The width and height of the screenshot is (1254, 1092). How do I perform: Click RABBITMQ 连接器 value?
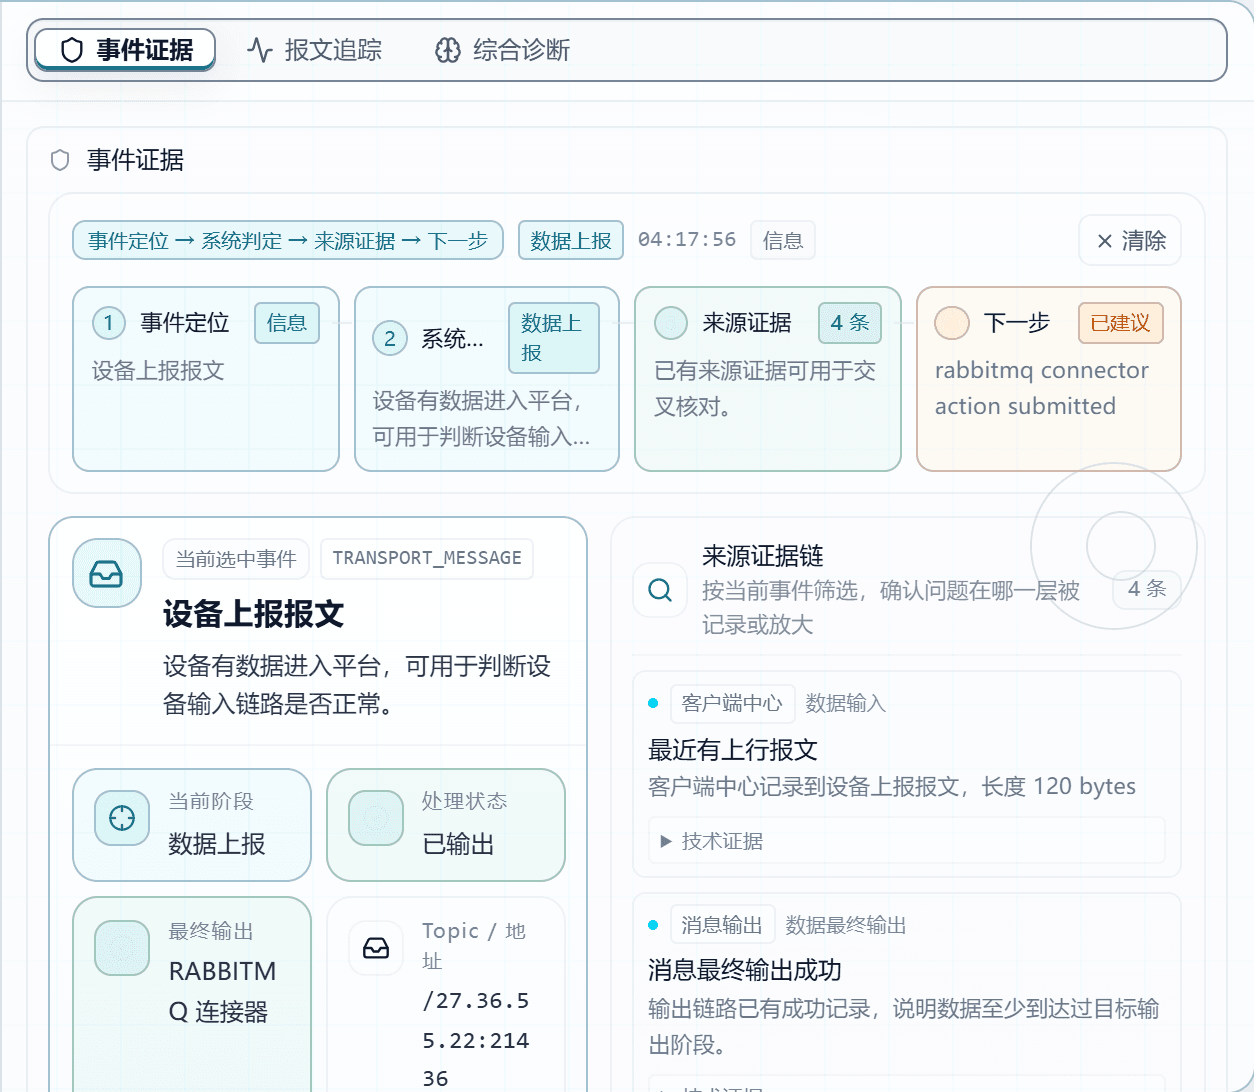point(222,991)
